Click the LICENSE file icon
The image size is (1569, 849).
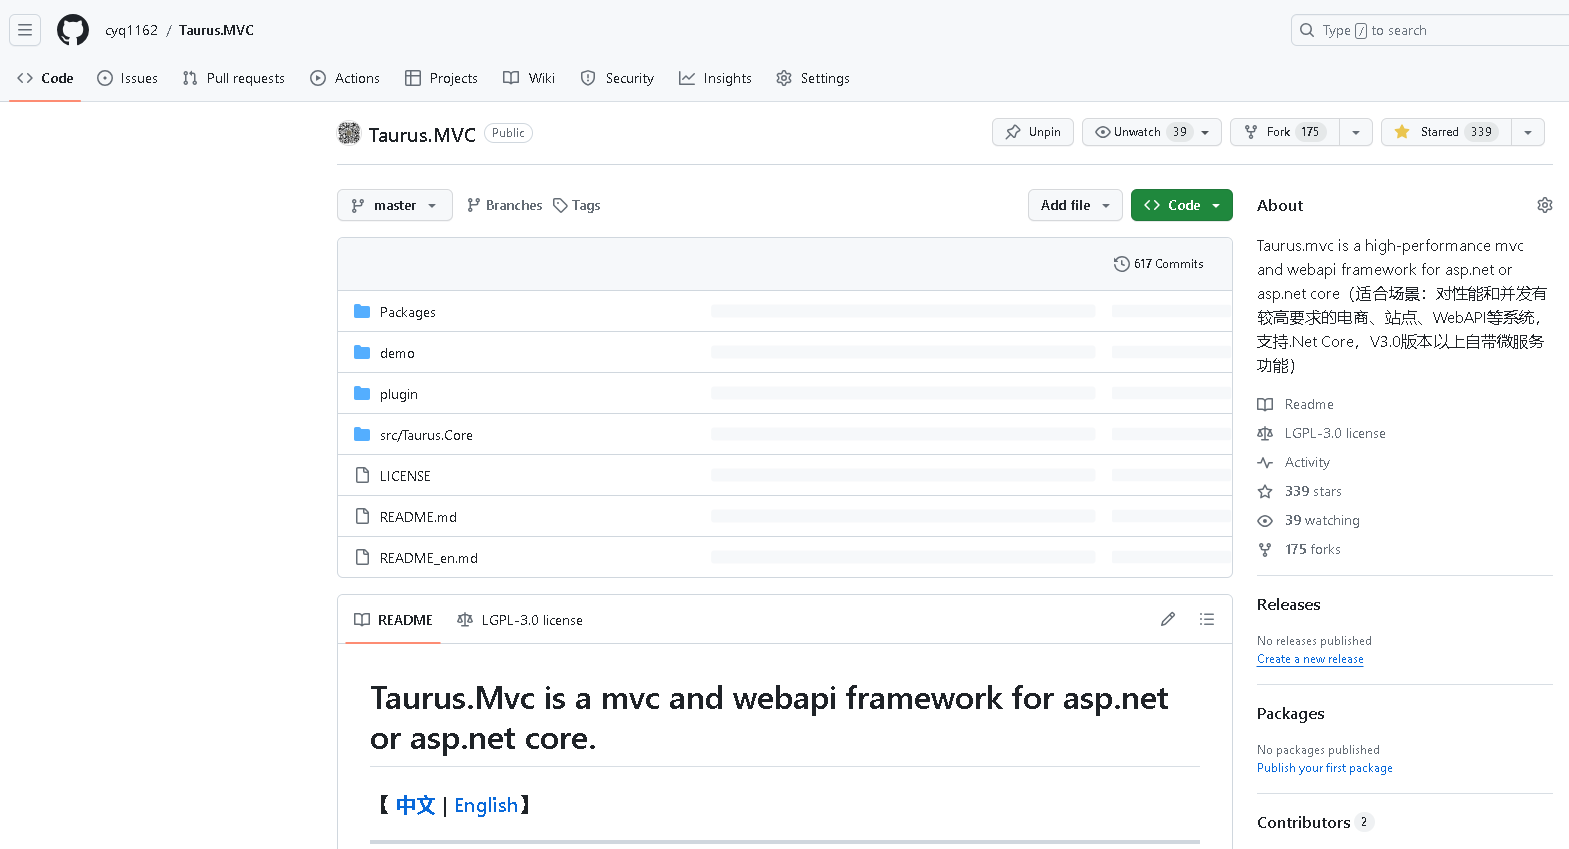click(362, 476)
